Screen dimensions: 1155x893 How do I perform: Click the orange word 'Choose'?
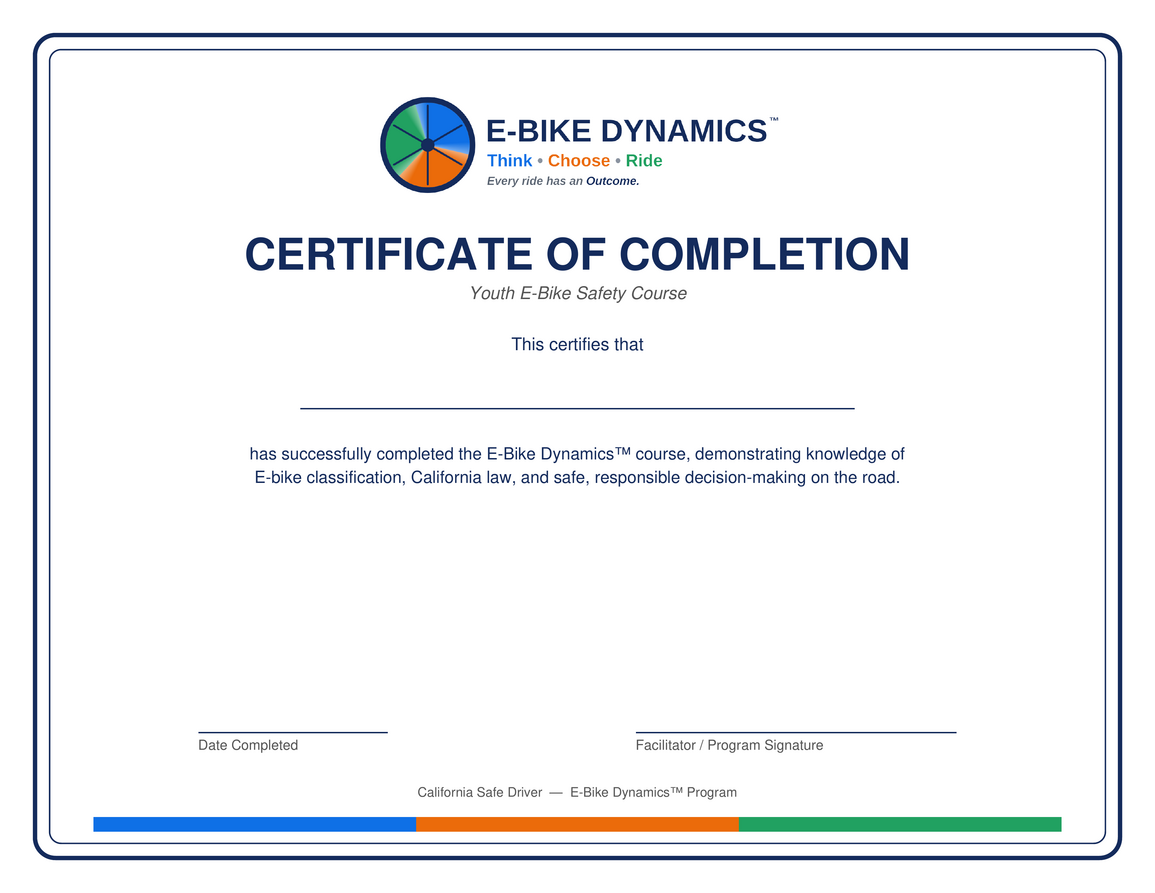point(578,161)
